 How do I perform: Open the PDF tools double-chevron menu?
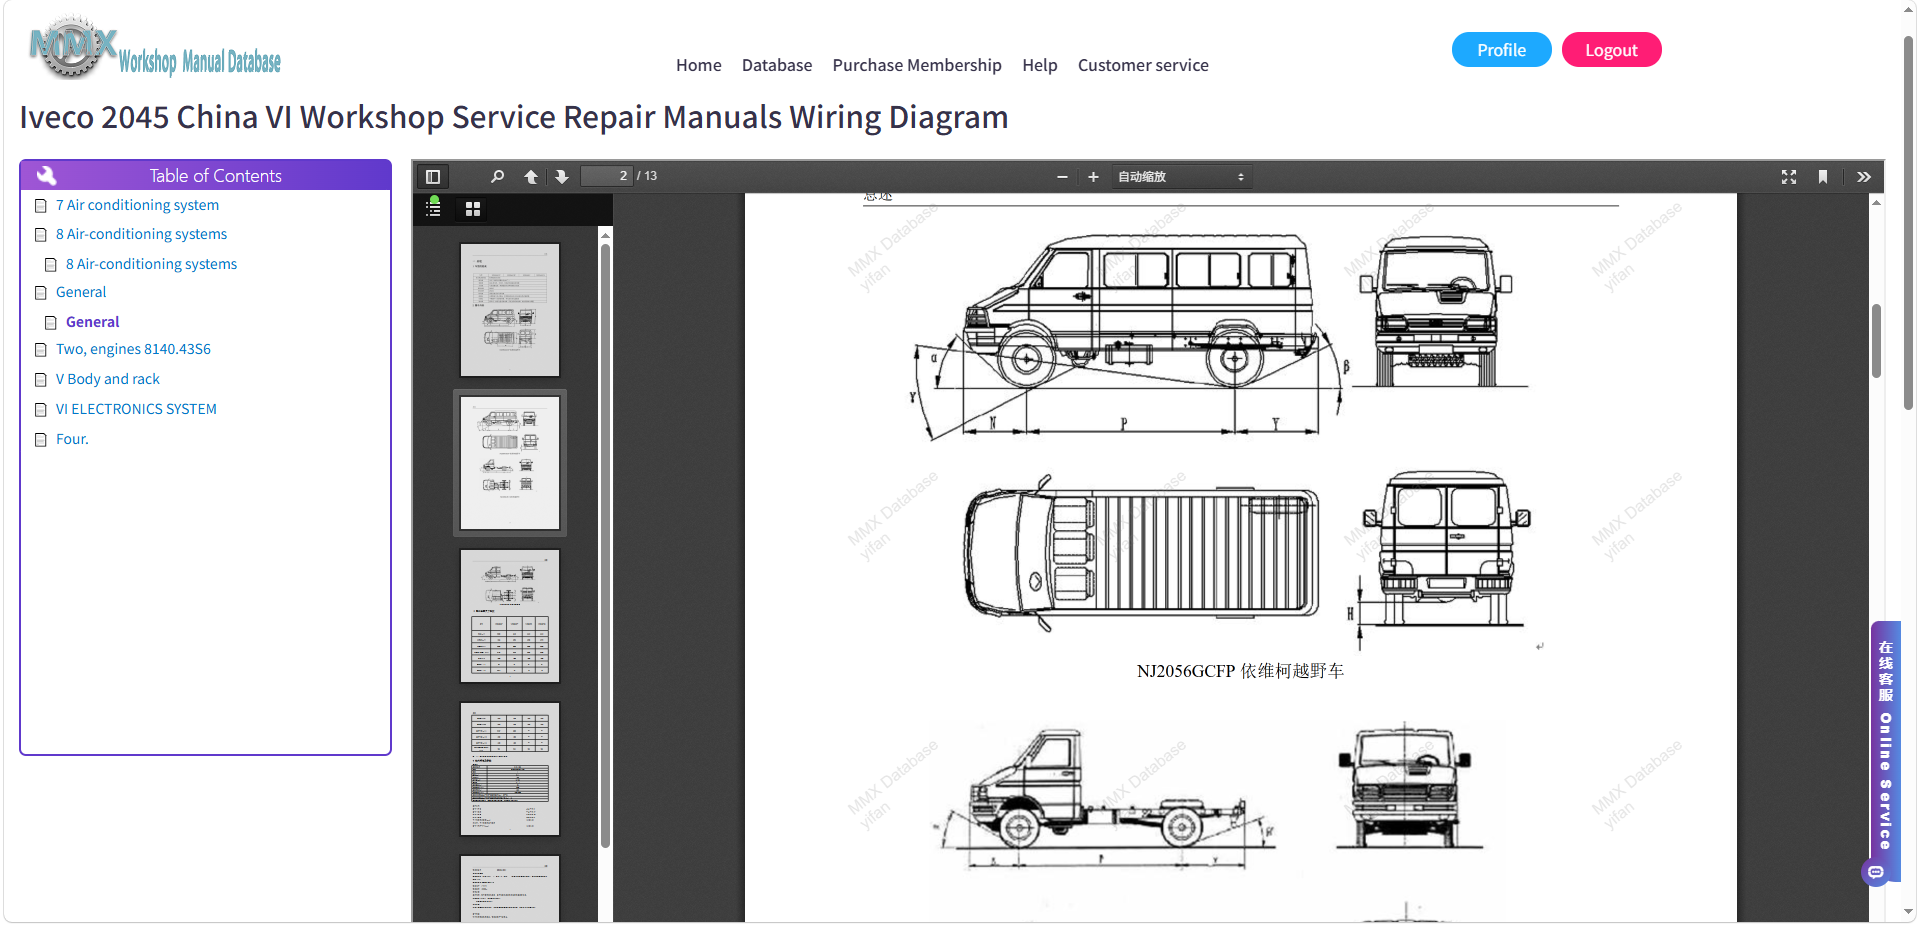1864,177
